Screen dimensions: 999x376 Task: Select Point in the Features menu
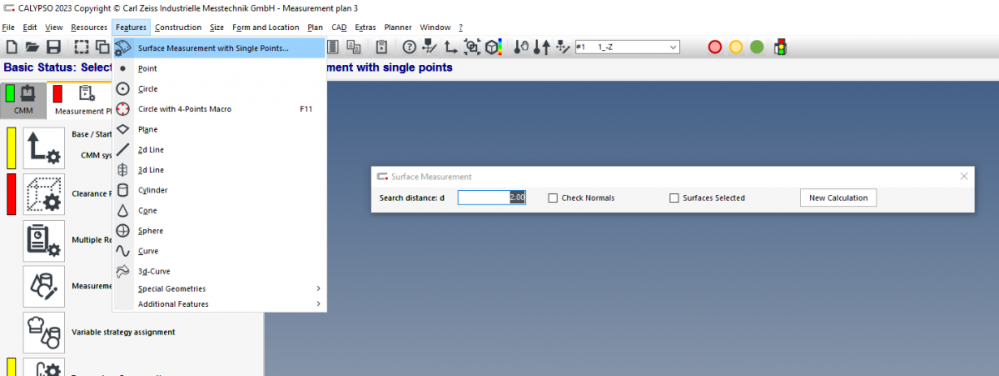click(x=219, y=68)
